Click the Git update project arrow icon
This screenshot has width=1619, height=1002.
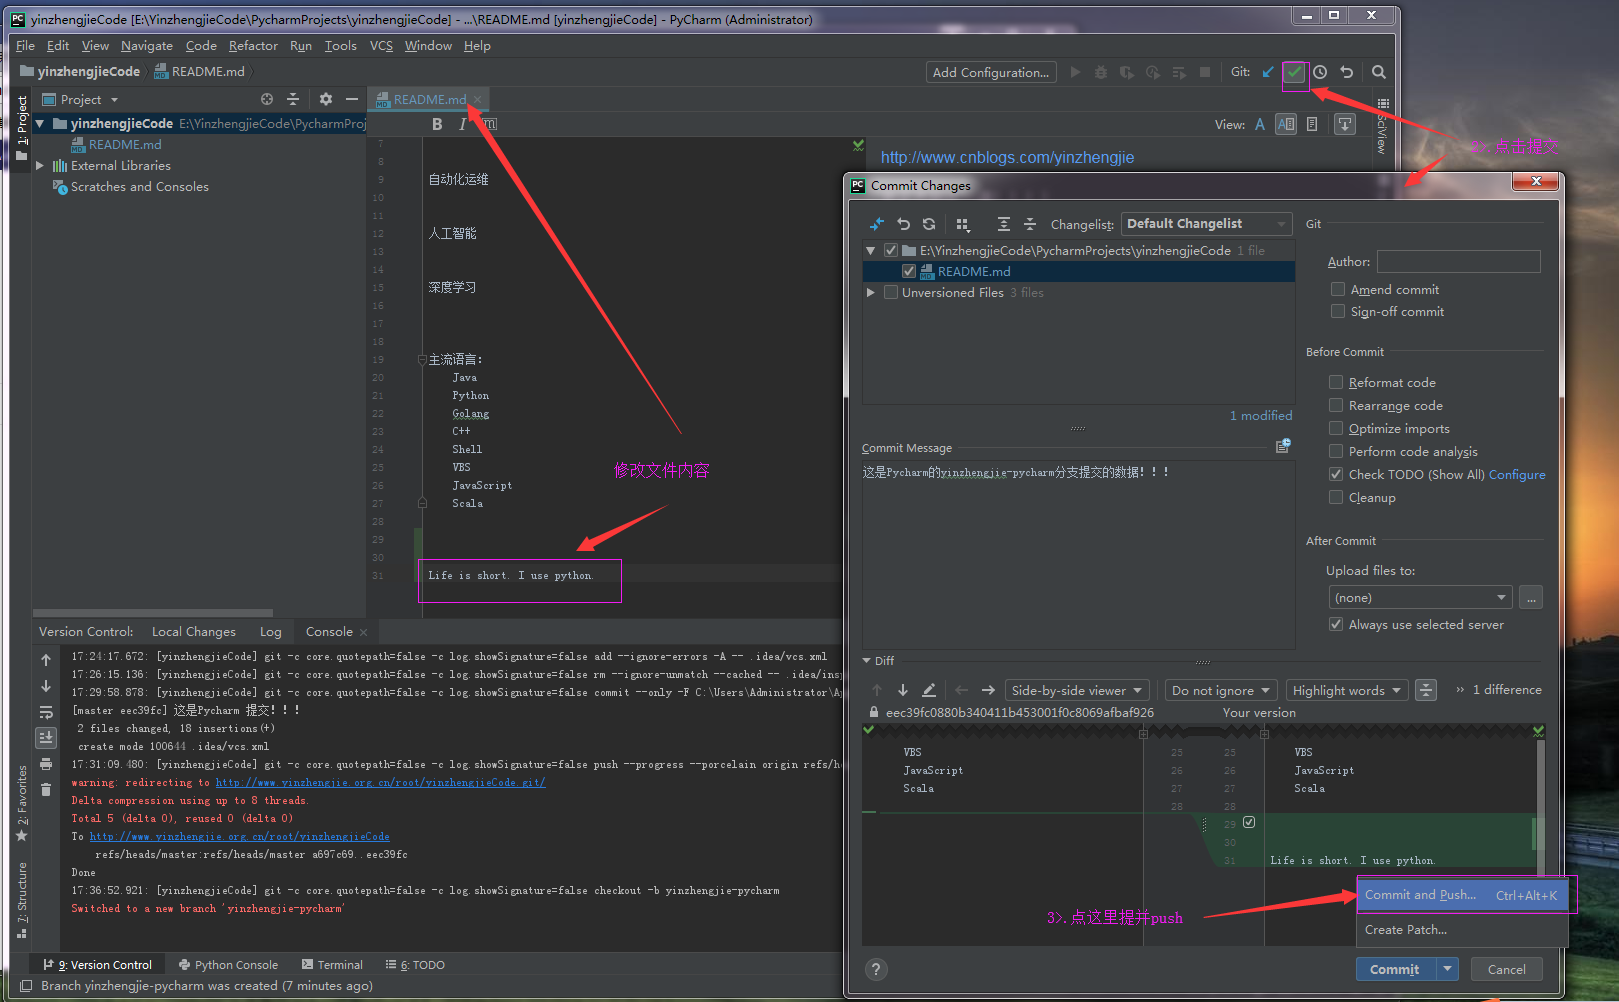tap(1268, 72)
